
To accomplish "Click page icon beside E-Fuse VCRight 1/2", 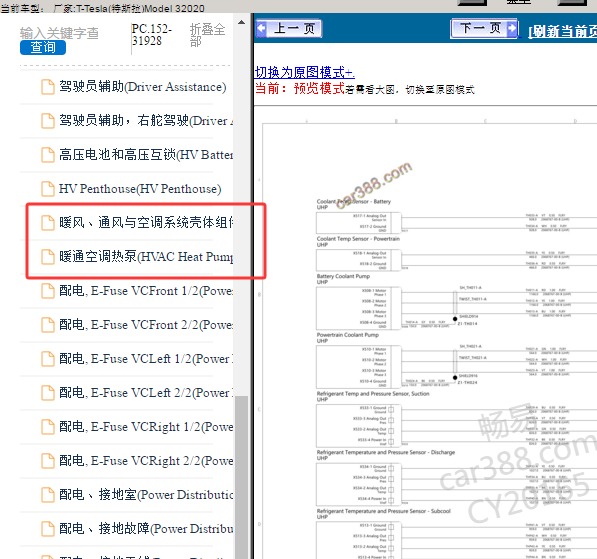I will pos(48,426).
